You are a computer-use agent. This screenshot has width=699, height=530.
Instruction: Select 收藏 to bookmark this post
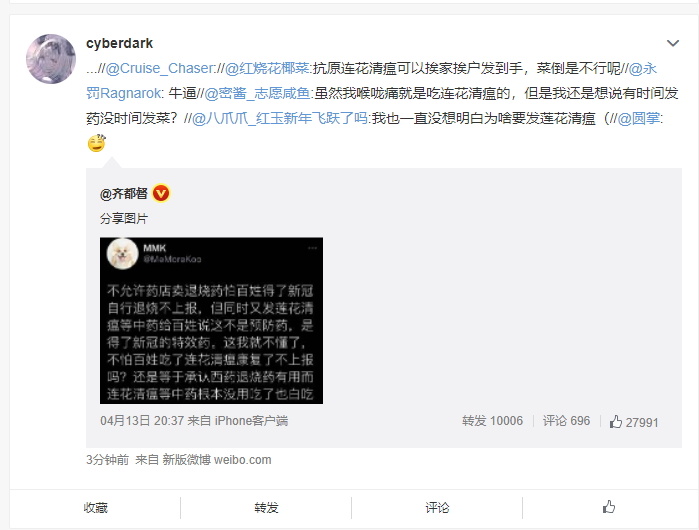pos(95,508)
